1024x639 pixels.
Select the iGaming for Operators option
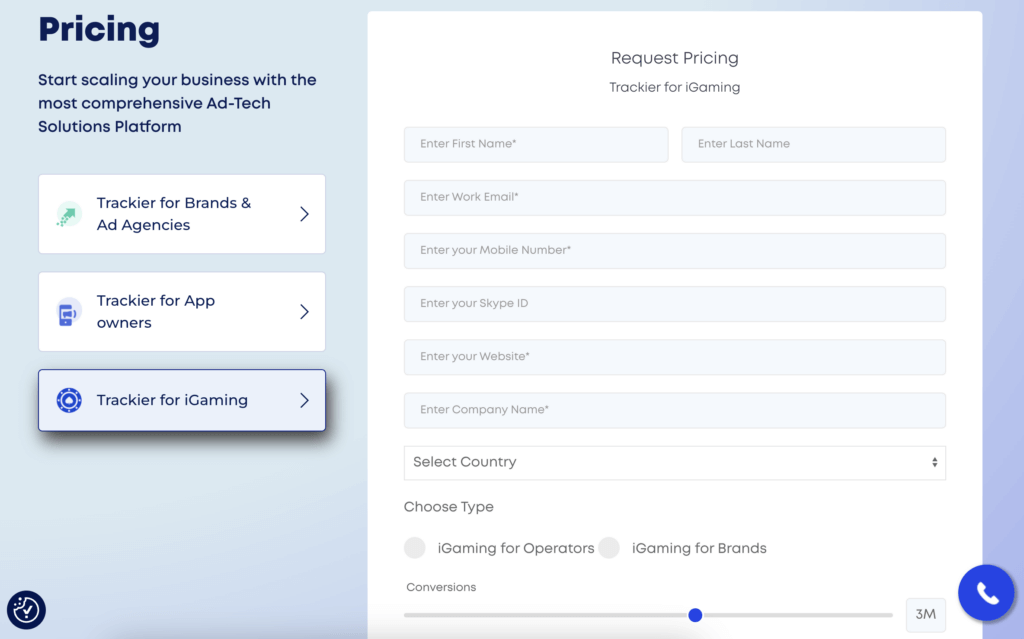coord(415,548)
